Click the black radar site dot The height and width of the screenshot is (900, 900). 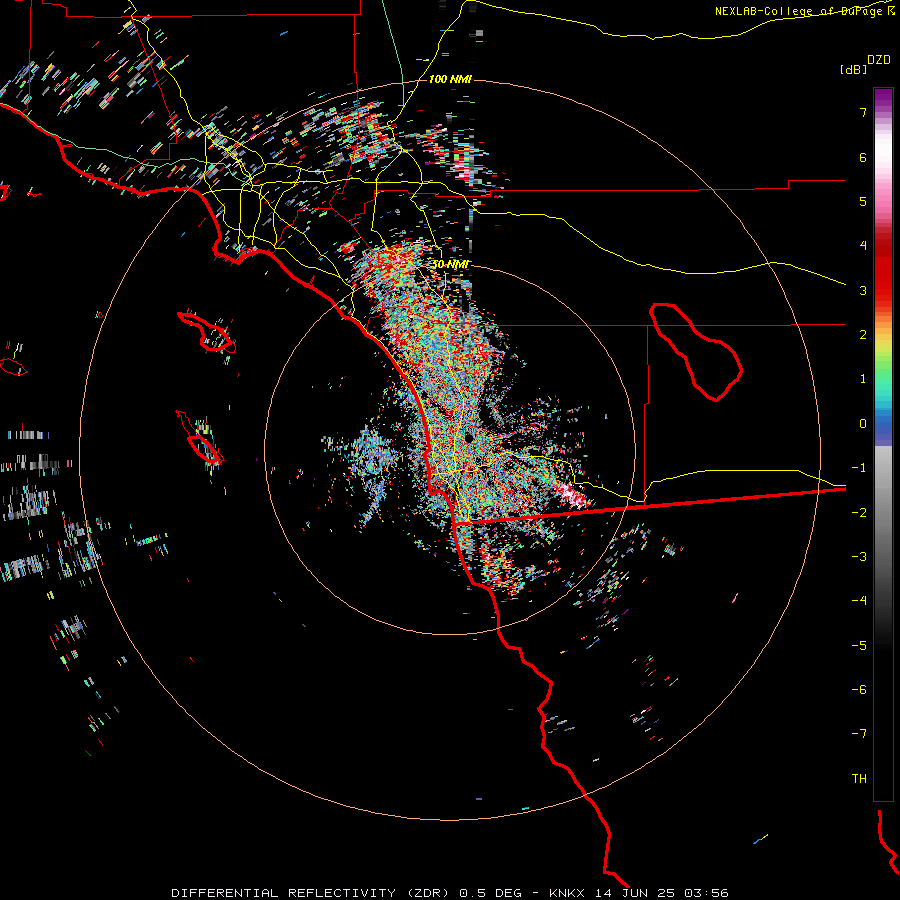click(x=469, y=438)
